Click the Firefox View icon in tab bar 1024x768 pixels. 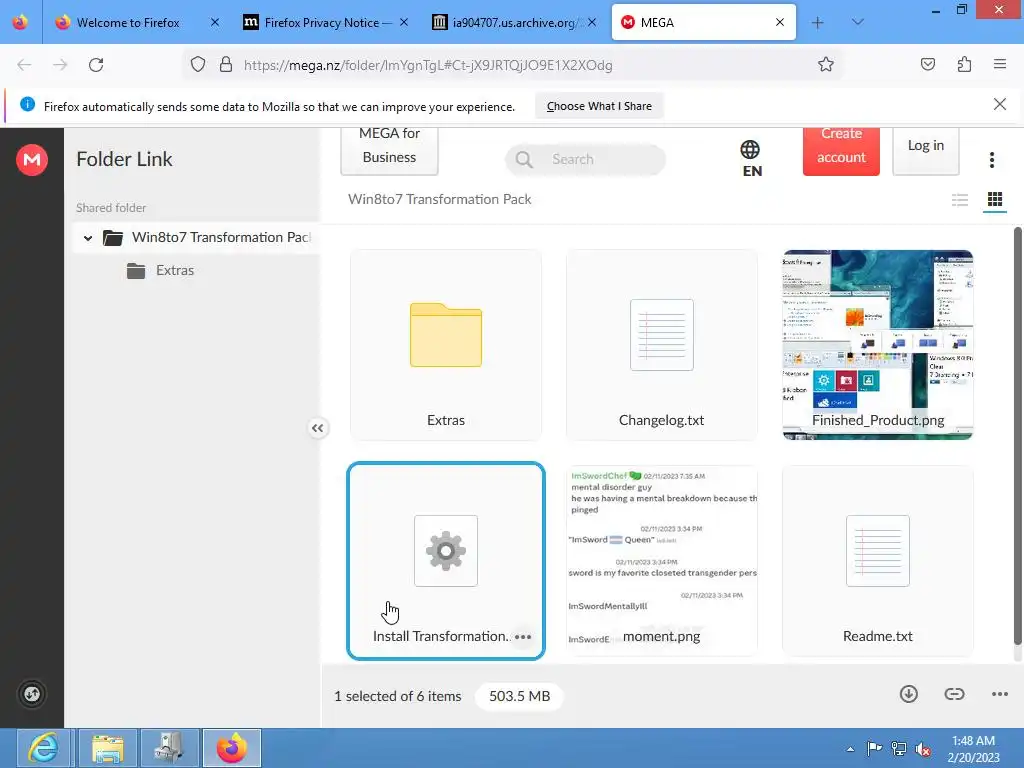point(20,23)
